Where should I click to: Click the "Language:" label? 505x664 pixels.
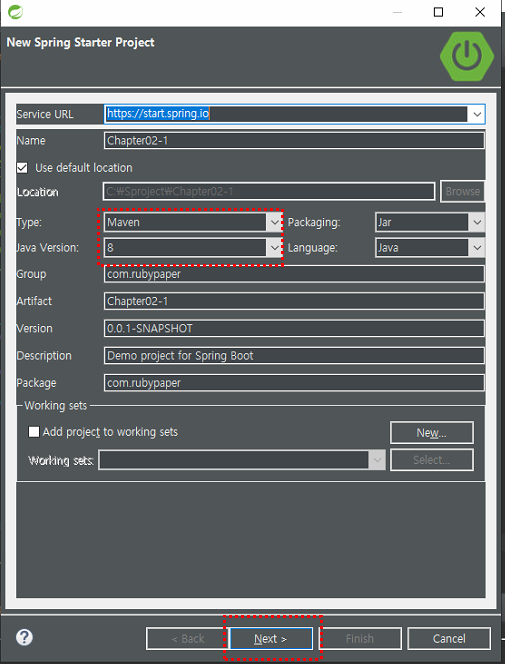[x=313, y=248]
